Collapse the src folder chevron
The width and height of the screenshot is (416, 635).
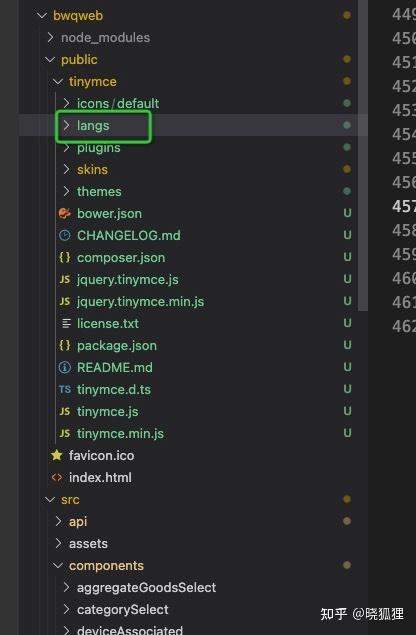pyautogui.click(x=50, y=499)
